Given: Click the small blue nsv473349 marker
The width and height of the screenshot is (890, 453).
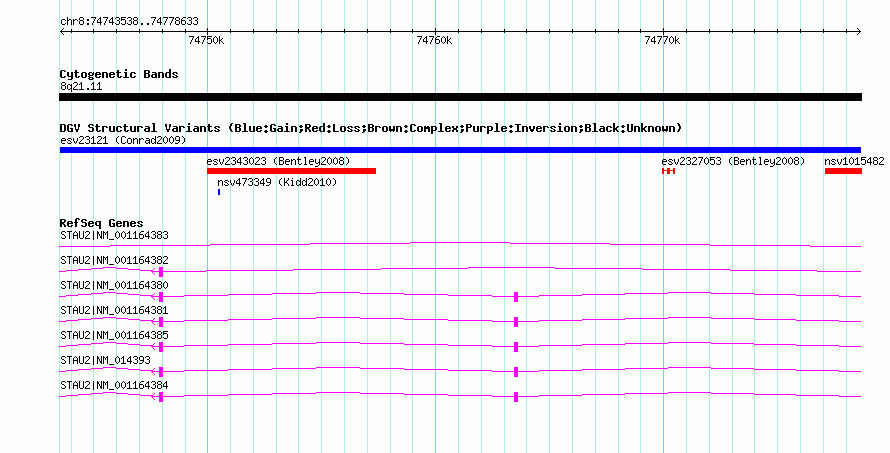Looking at the screenshot, I should [219, 192].
